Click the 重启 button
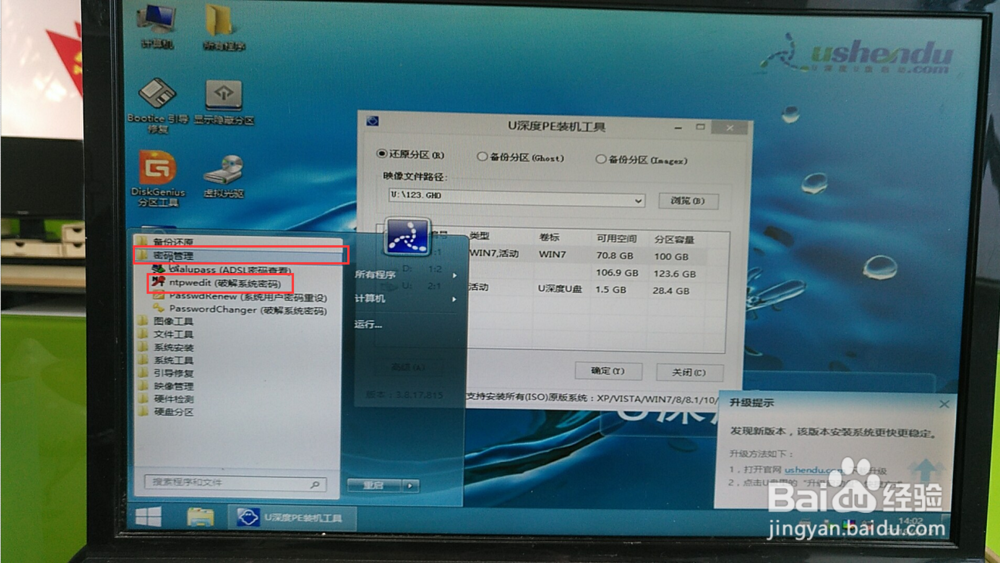 point(375,486)
